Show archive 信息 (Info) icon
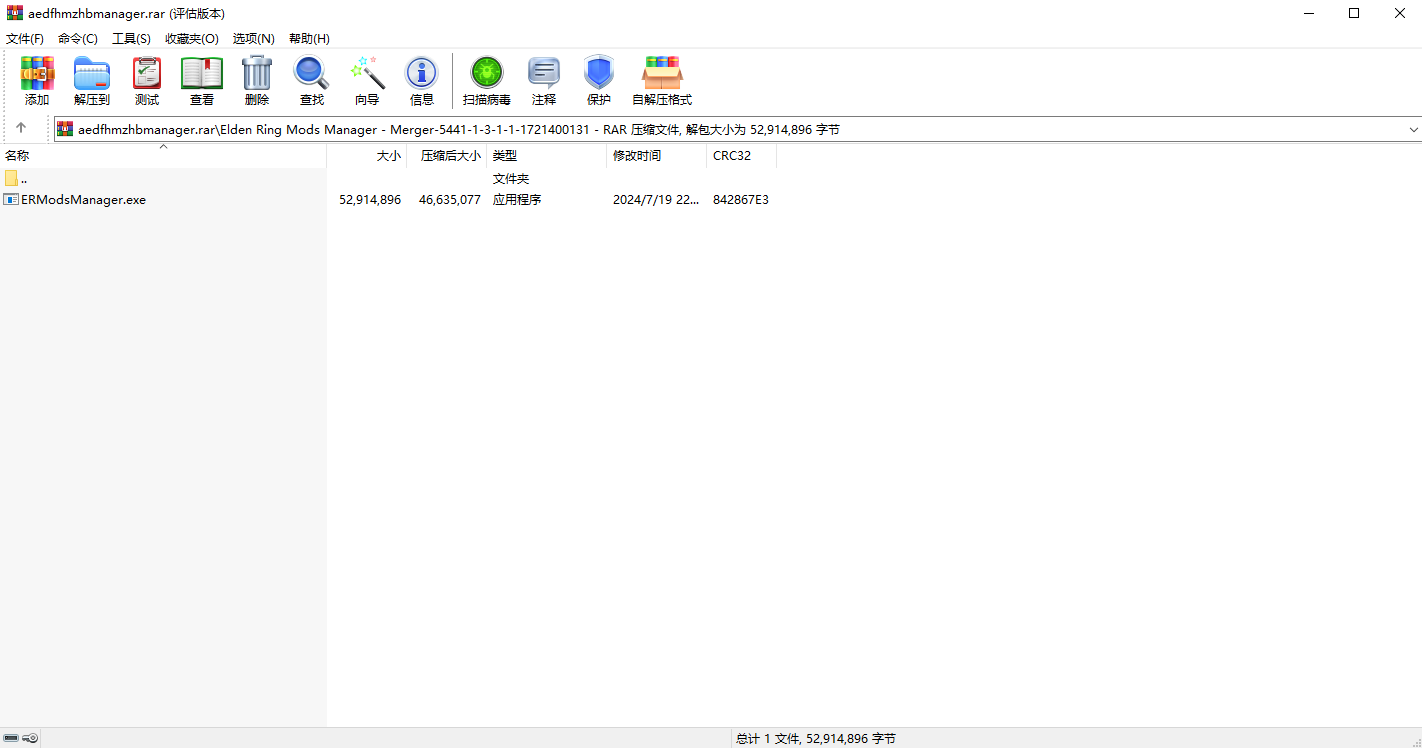 tap(422, 81)
